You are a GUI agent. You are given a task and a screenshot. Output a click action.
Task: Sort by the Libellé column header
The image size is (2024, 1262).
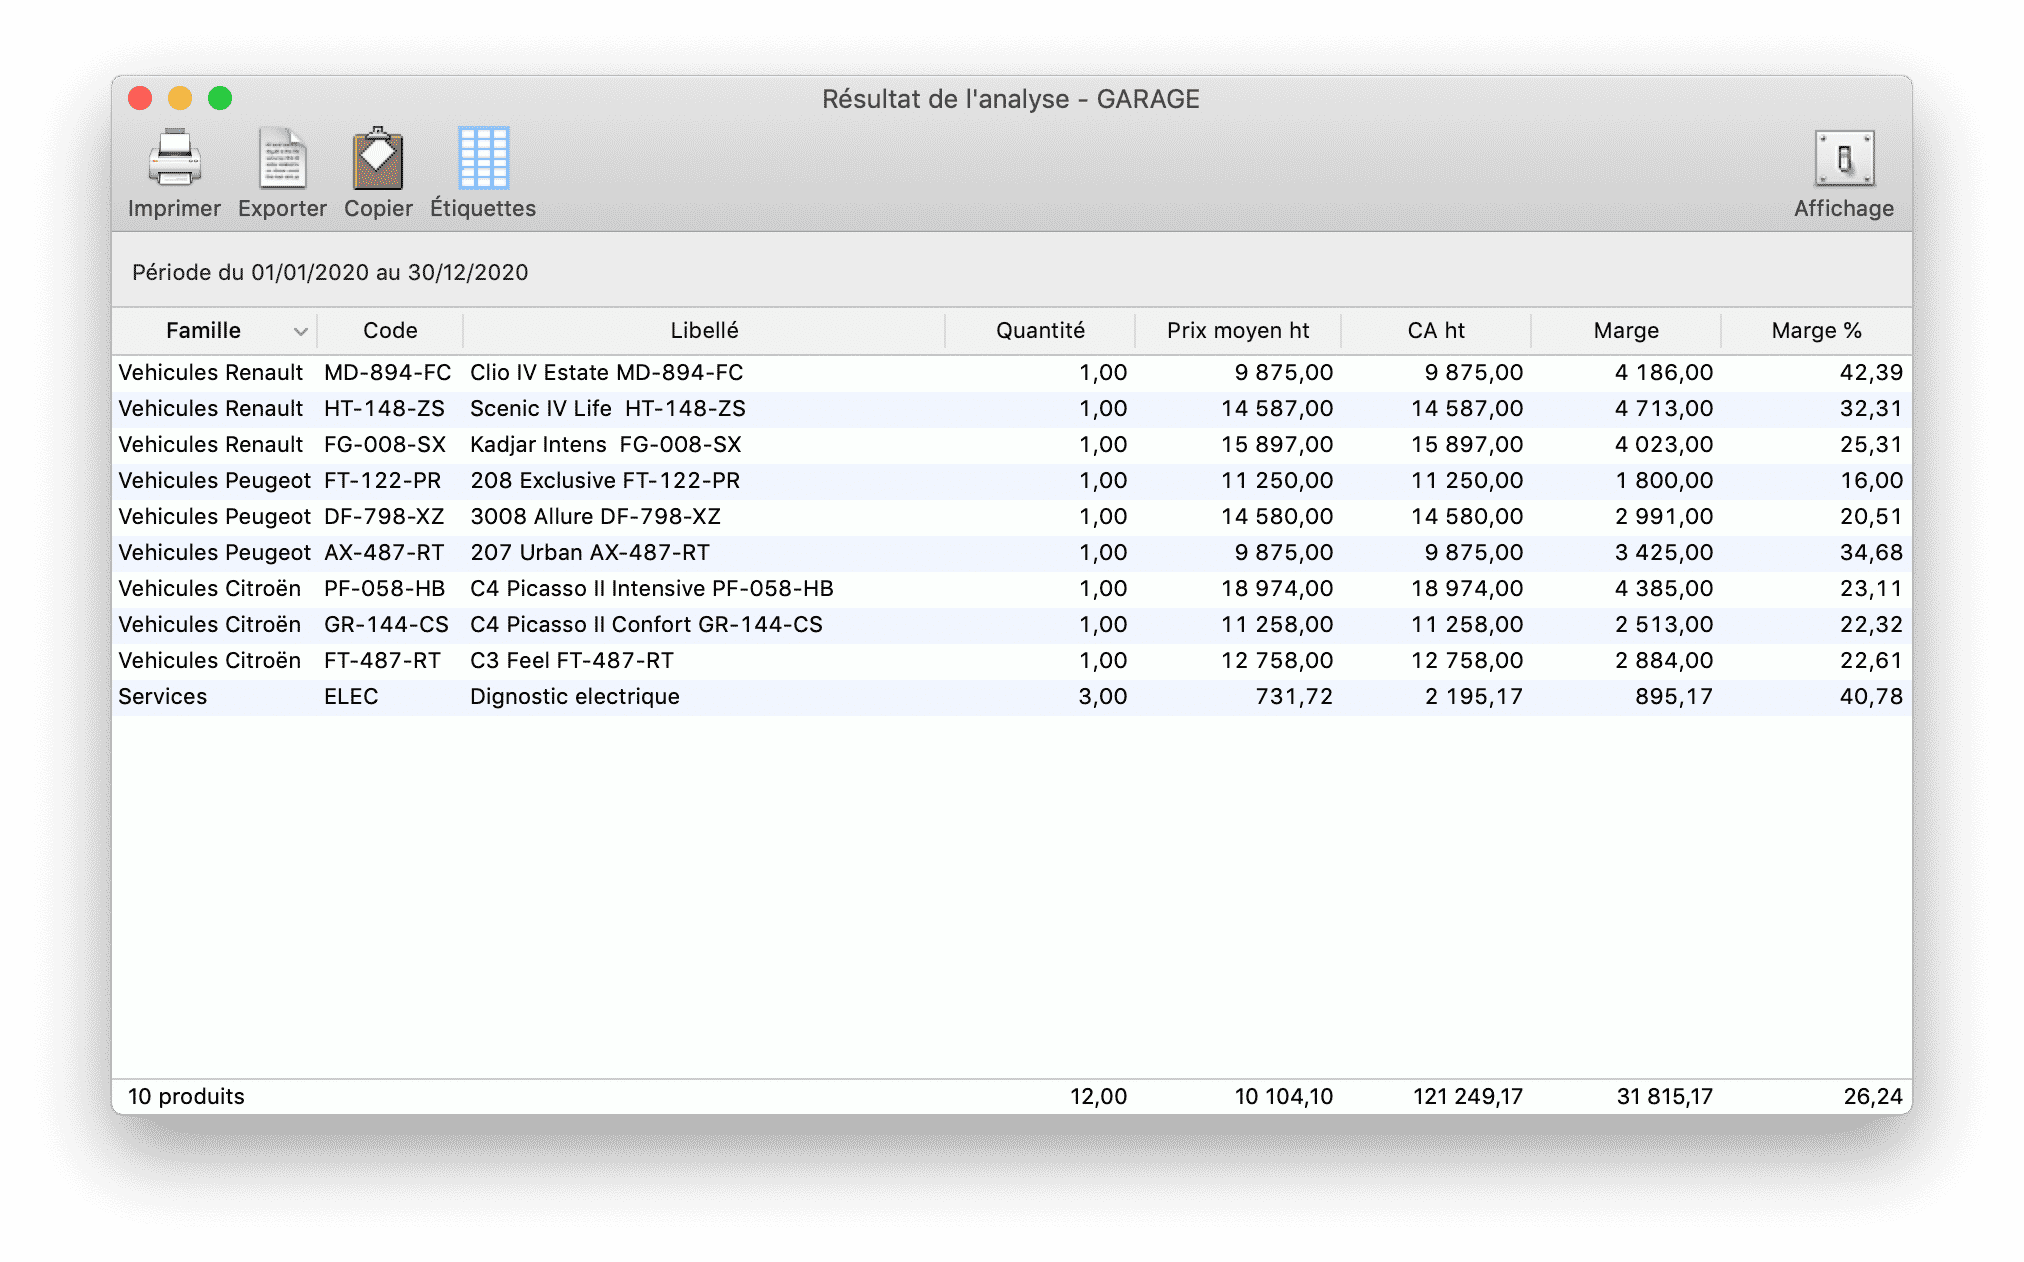[x=704, y=331]
